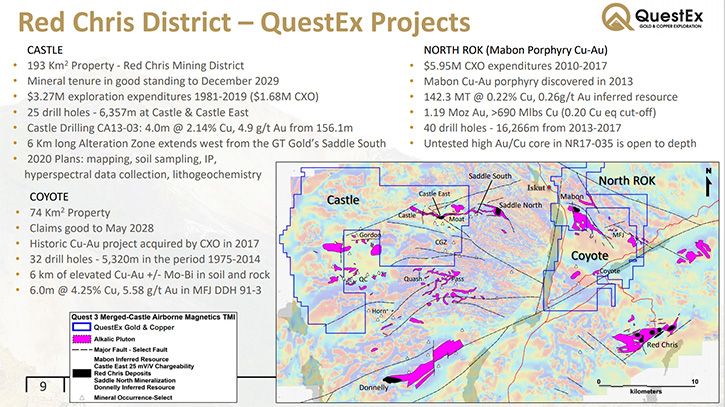Click the 'Iskut' town label on the map
725x407 pixels.
click(x=536, y=187)
